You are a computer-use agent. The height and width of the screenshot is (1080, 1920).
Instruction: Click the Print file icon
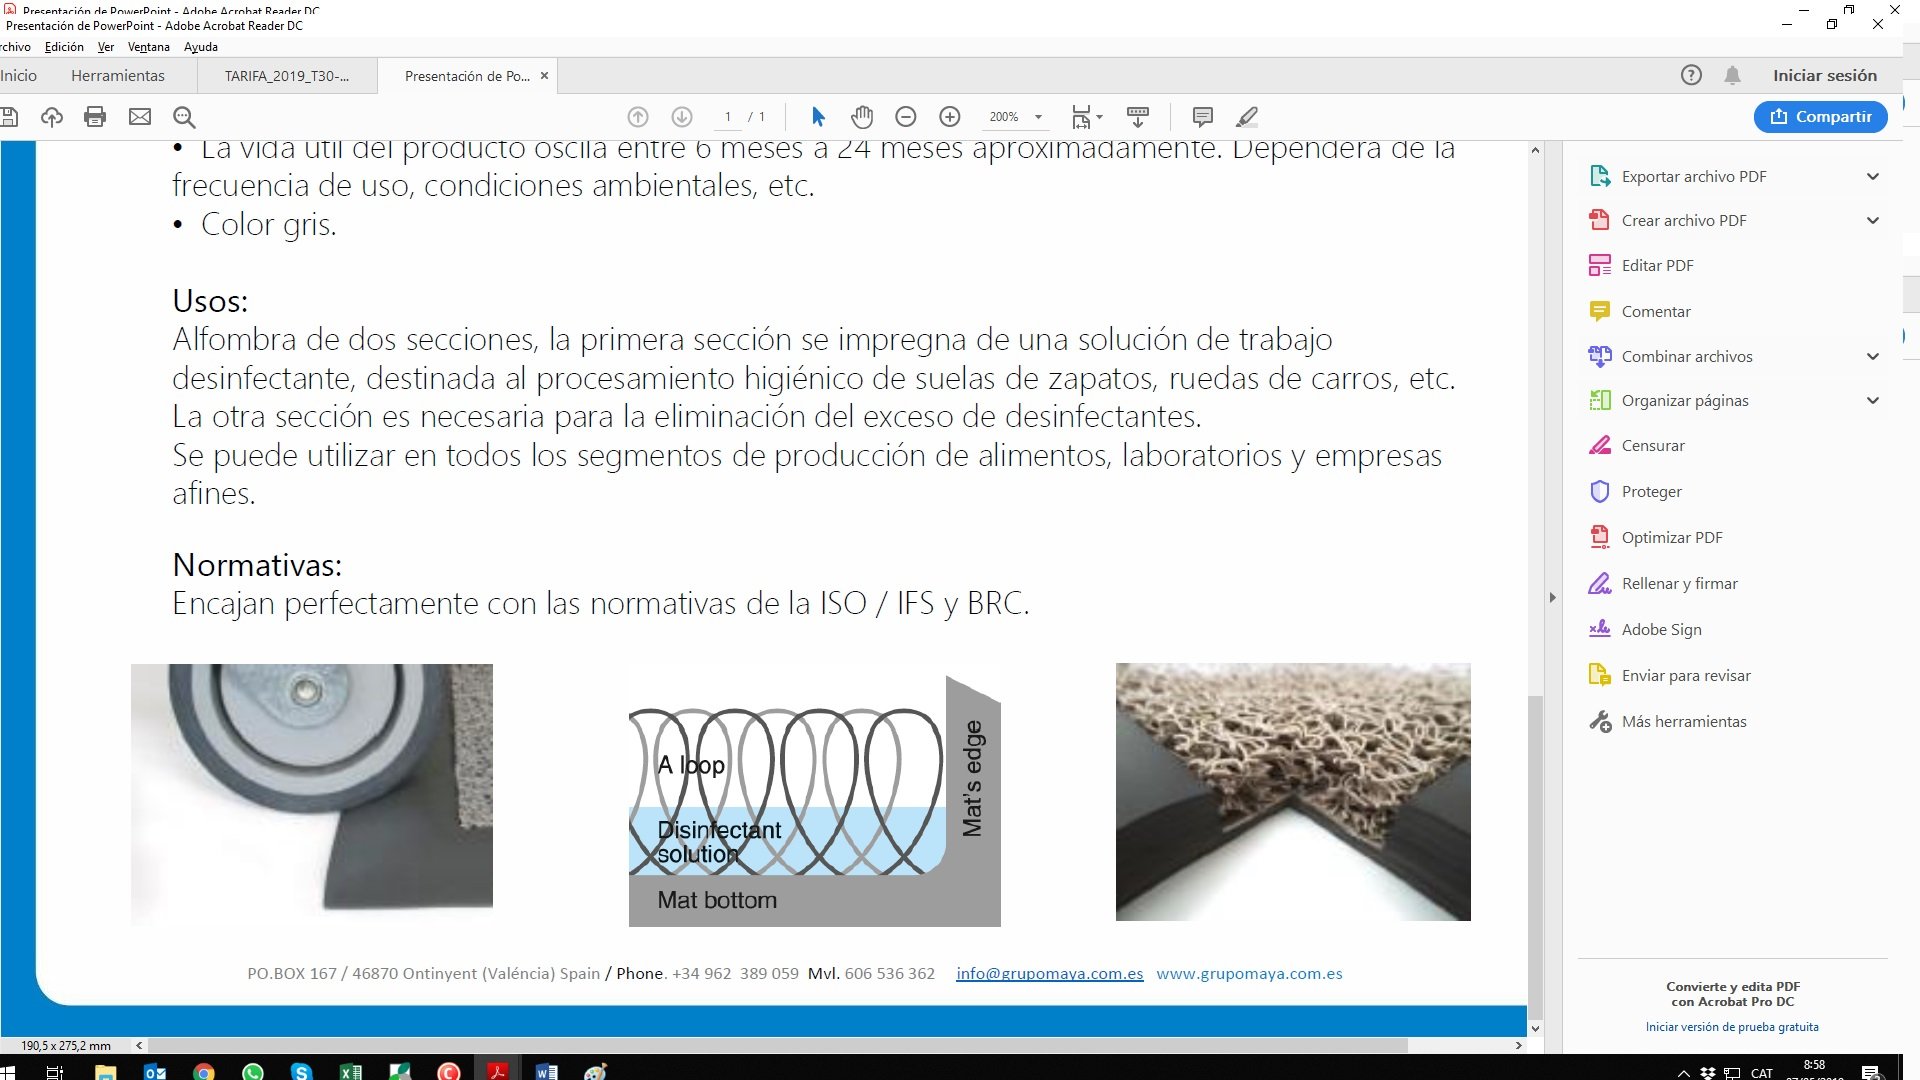pos(95,117)
